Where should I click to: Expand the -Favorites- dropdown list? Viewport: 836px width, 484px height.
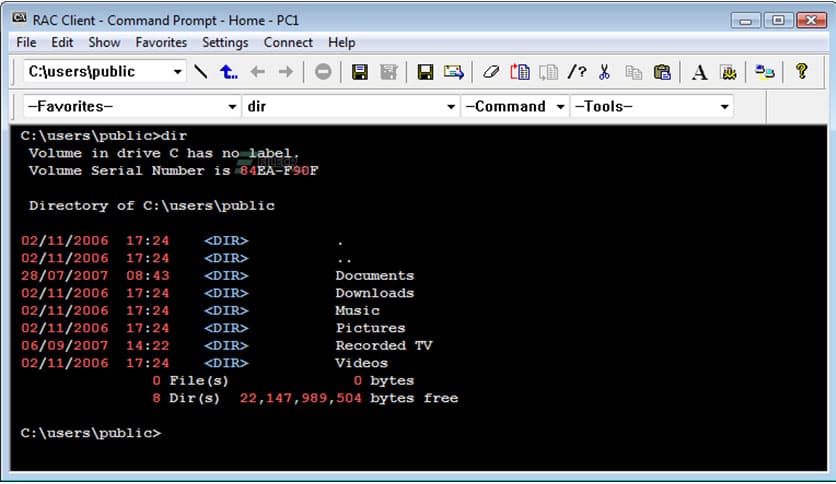(x=232, y=107)
